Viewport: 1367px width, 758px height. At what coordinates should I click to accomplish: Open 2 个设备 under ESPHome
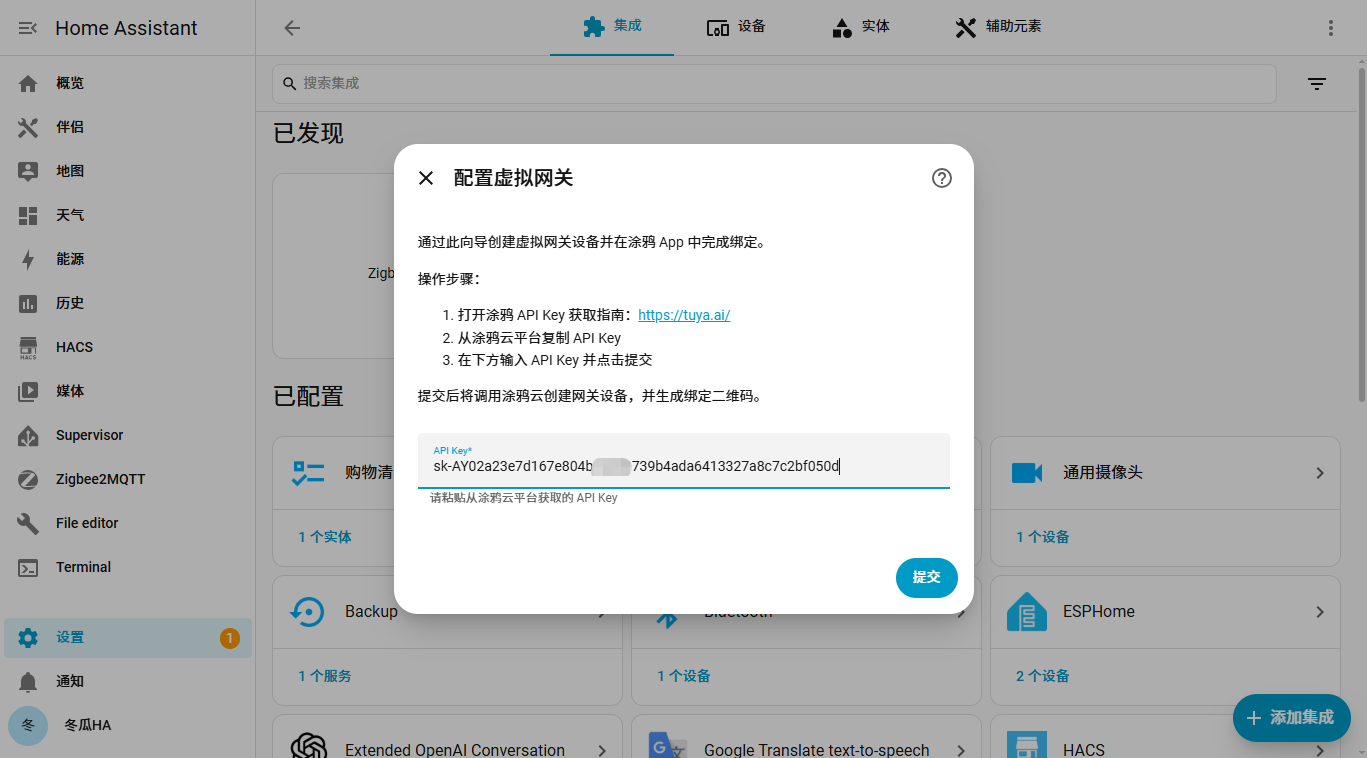click(x=1043, y=676)
